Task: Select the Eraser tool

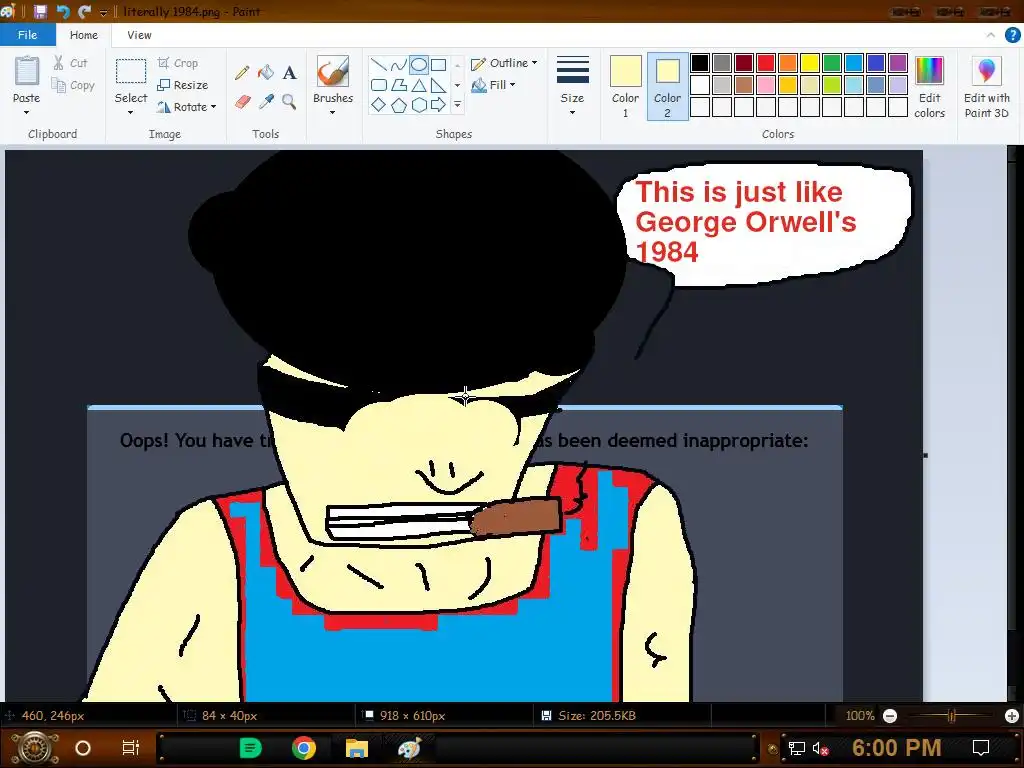Action: point(242,102)
